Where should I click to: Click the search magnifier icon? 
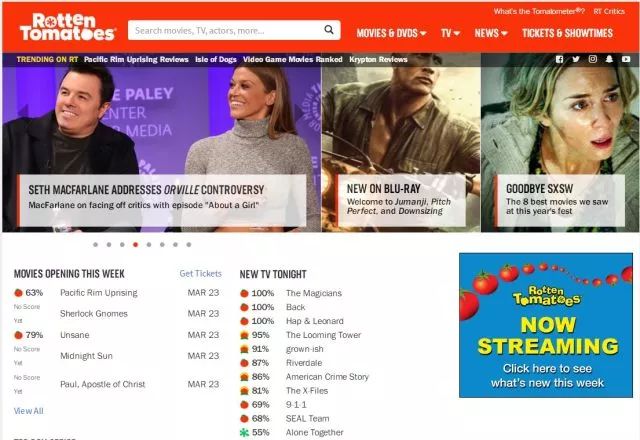coord(329,30)
